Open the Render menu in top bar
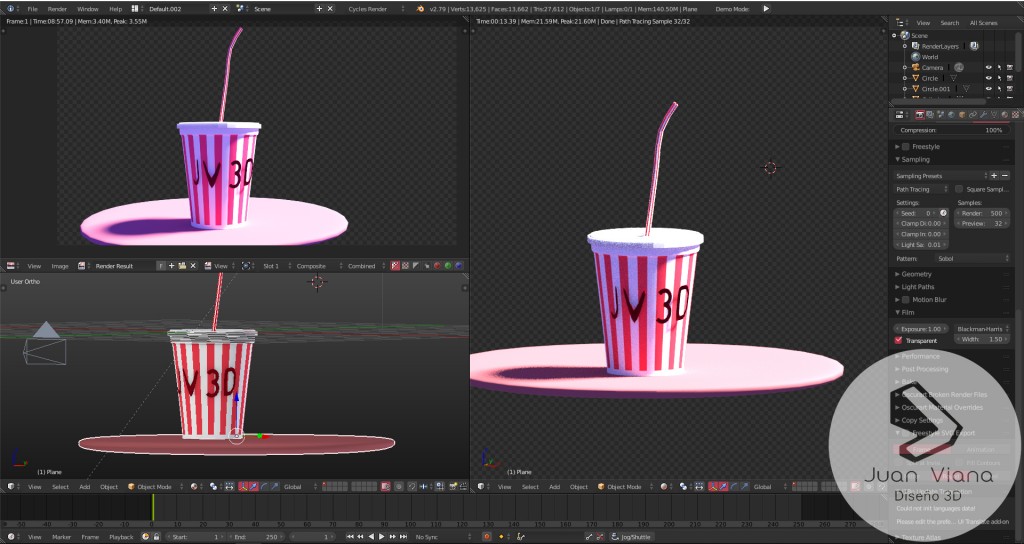The width and height of the screenshot is (1024, 544). point(57,8)
